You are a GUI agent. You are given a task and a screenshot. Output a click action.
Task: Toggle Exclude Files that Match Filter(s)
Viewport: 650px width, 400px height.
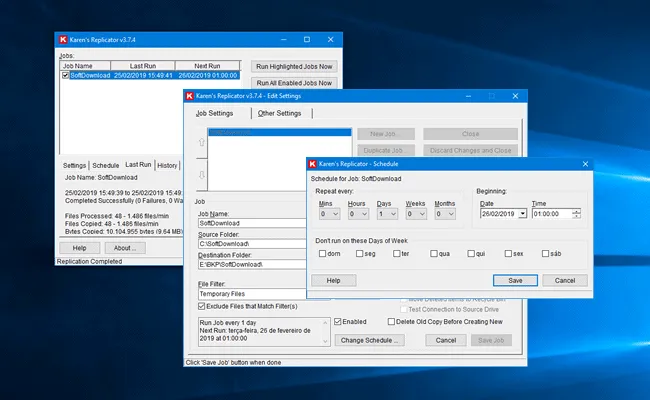tap(201, 306)
